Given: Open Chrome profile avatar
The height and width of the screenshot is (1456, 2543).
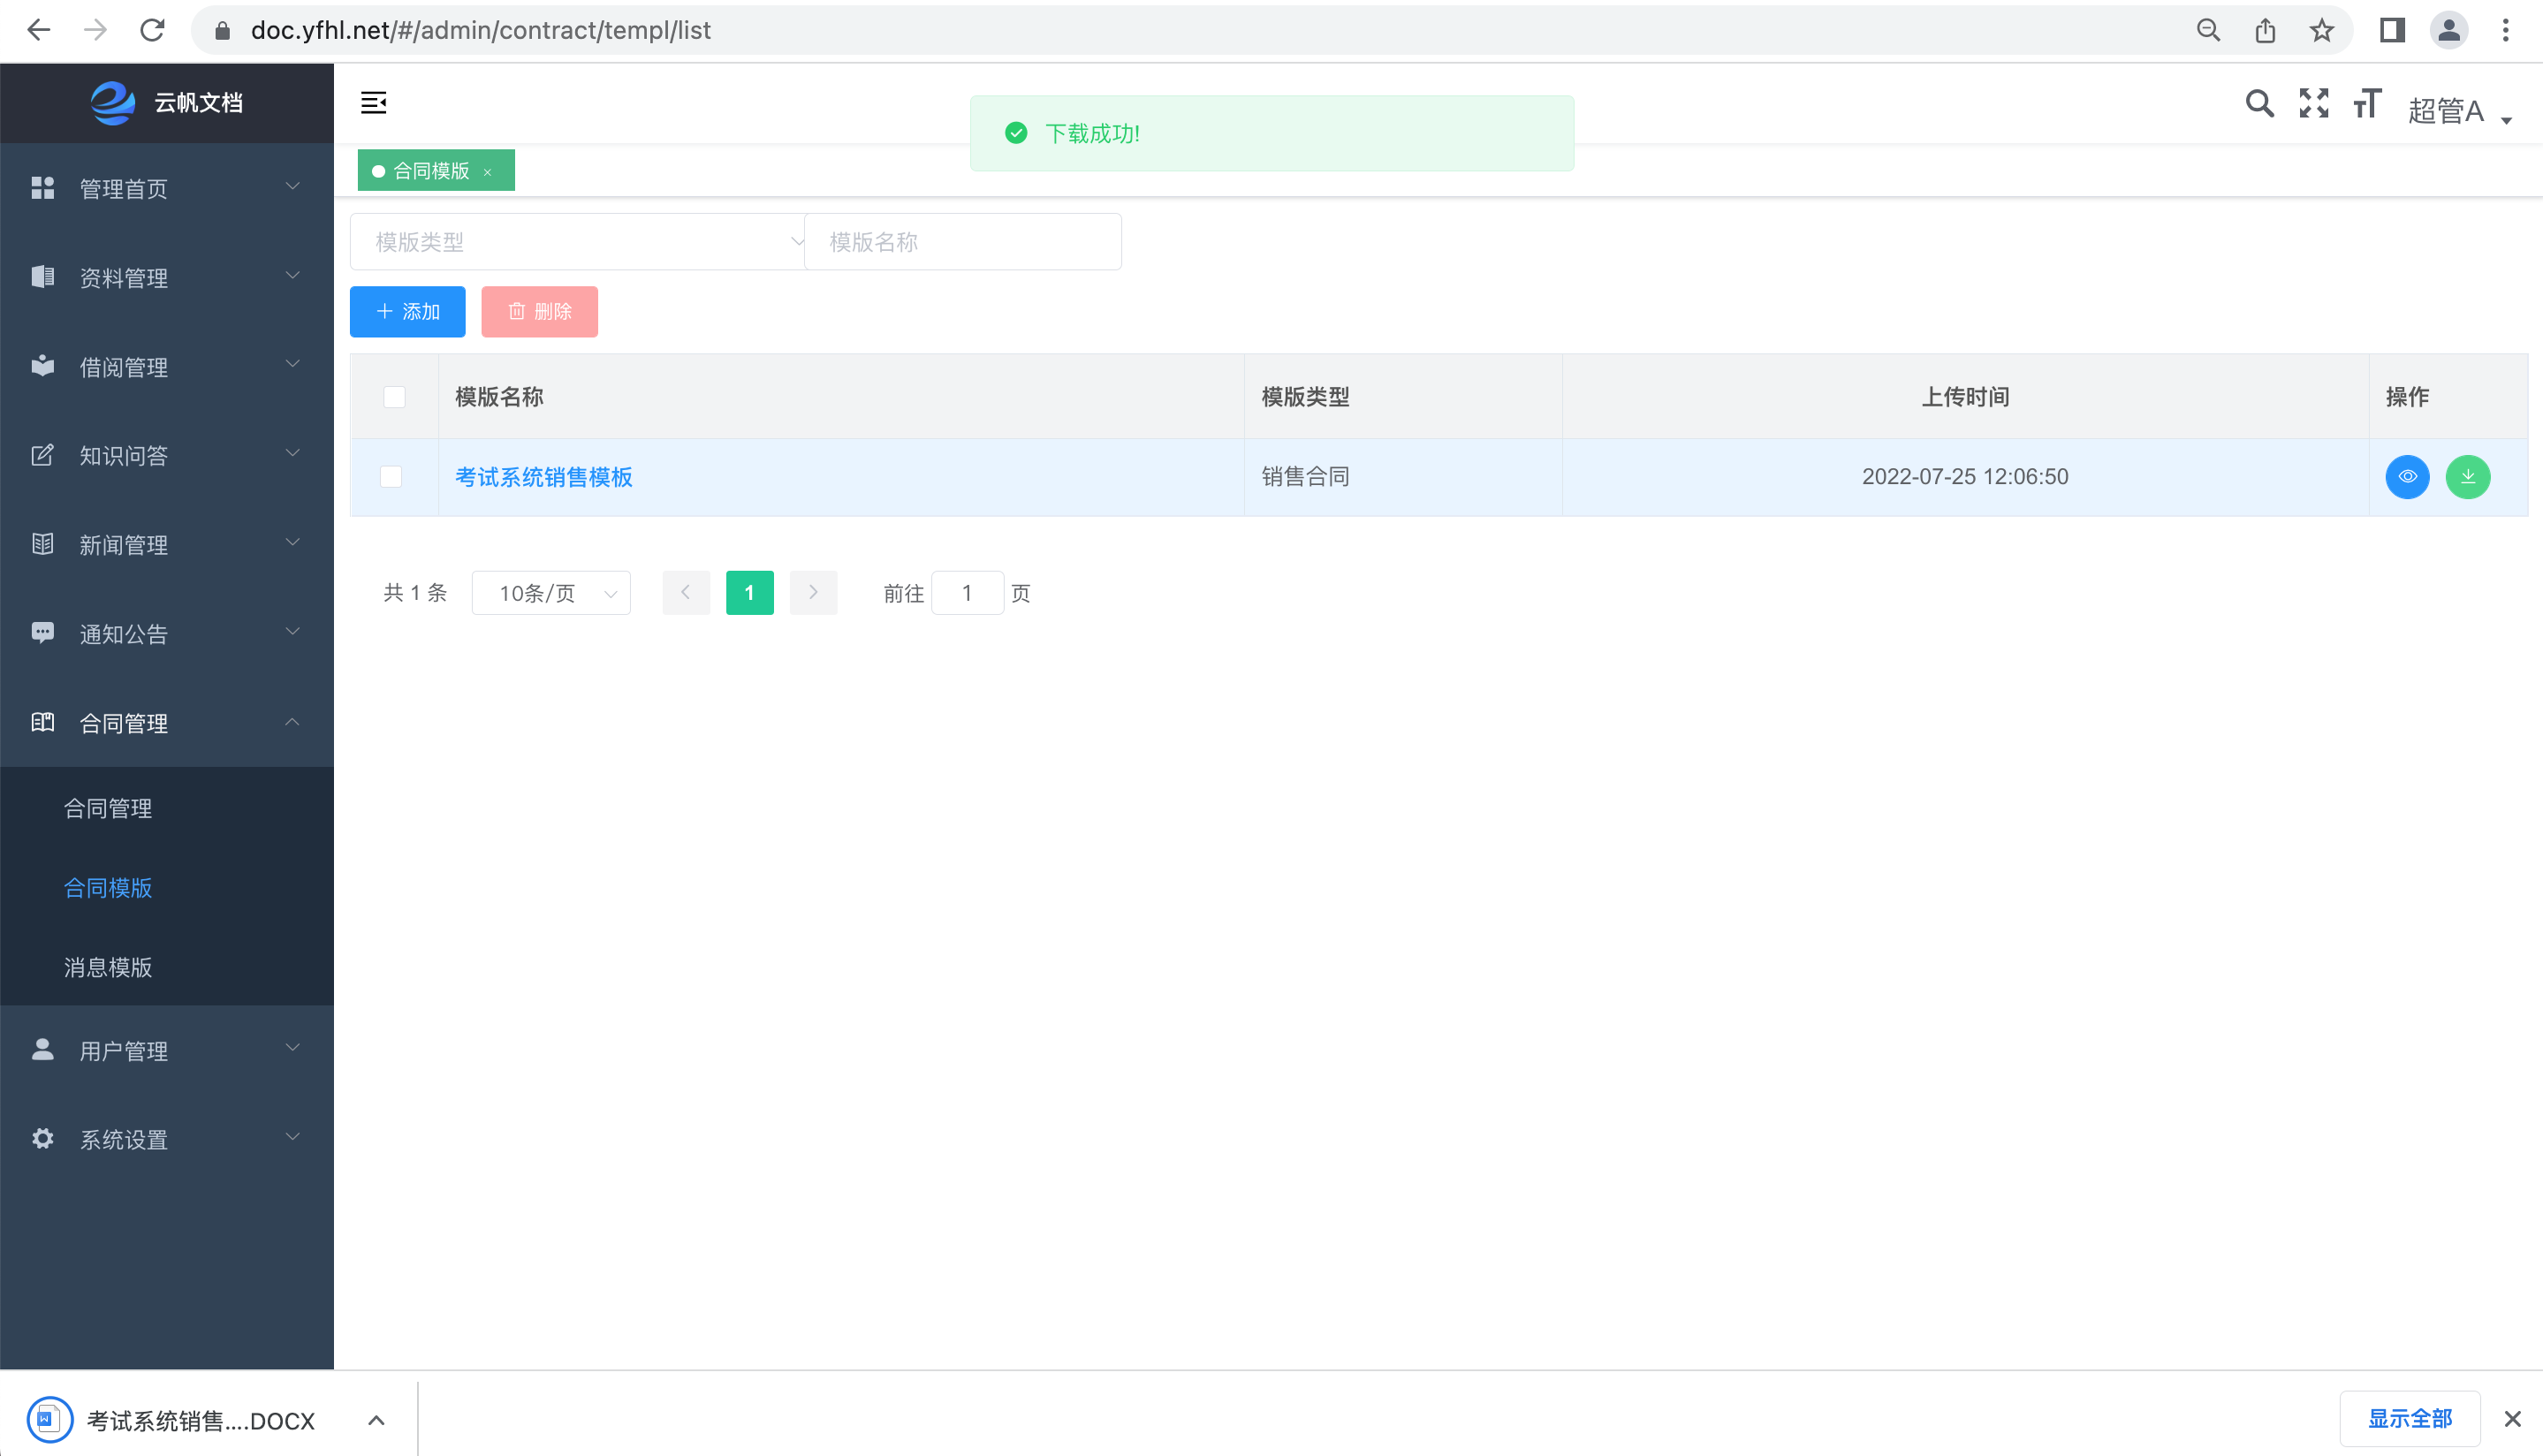Looking at the screenshot, I should click(x=2449, y=30).
